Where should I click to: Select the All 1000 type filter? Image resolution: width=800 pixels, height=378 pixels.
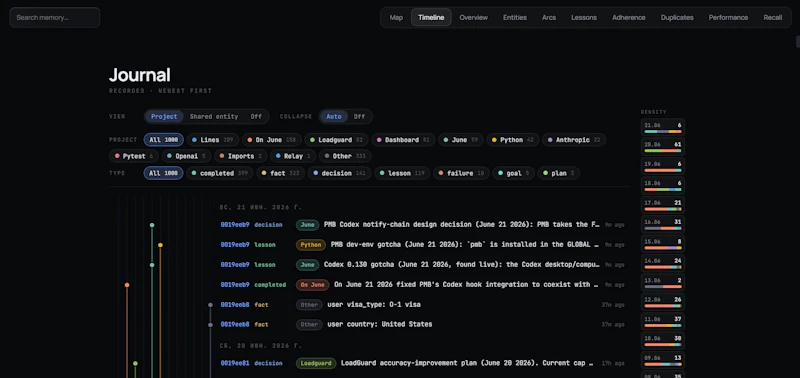(x=163, y=173)
